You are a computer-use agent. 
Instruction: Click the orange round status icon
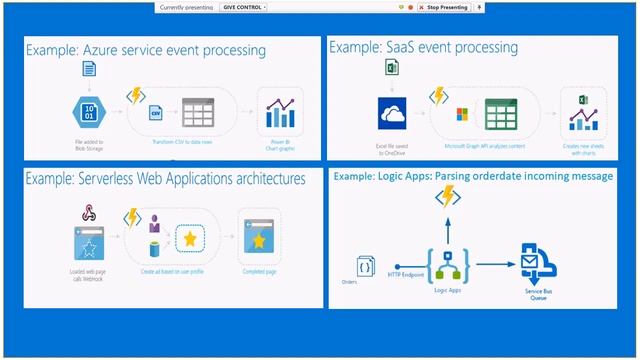tap(411, 7)
